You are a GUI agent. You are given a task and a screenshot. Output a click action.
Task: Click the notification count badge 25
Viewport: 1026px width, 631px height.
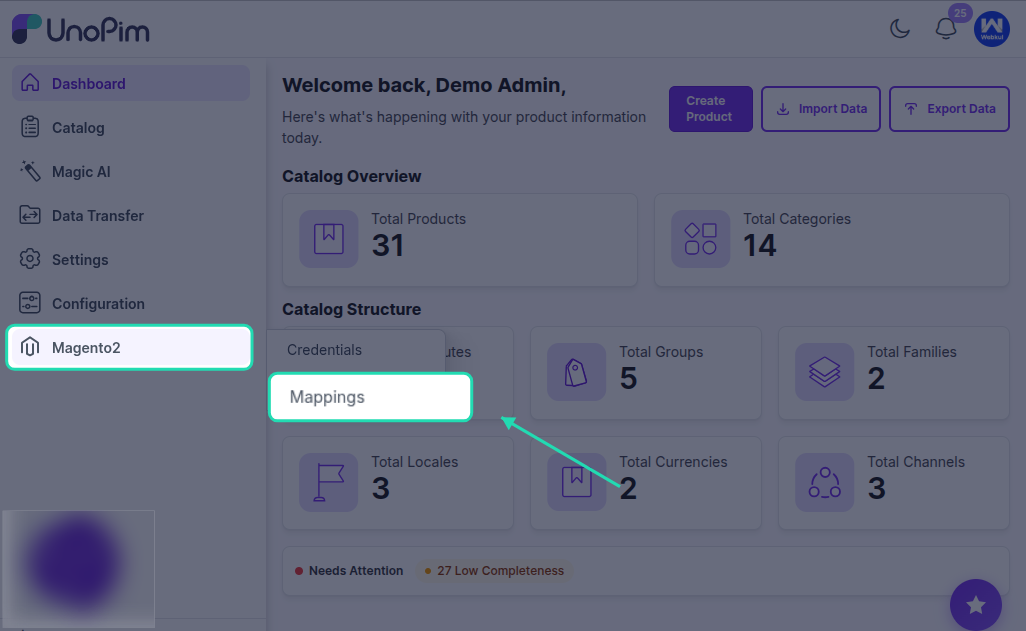pyautogui.click(x=960, y=13)
